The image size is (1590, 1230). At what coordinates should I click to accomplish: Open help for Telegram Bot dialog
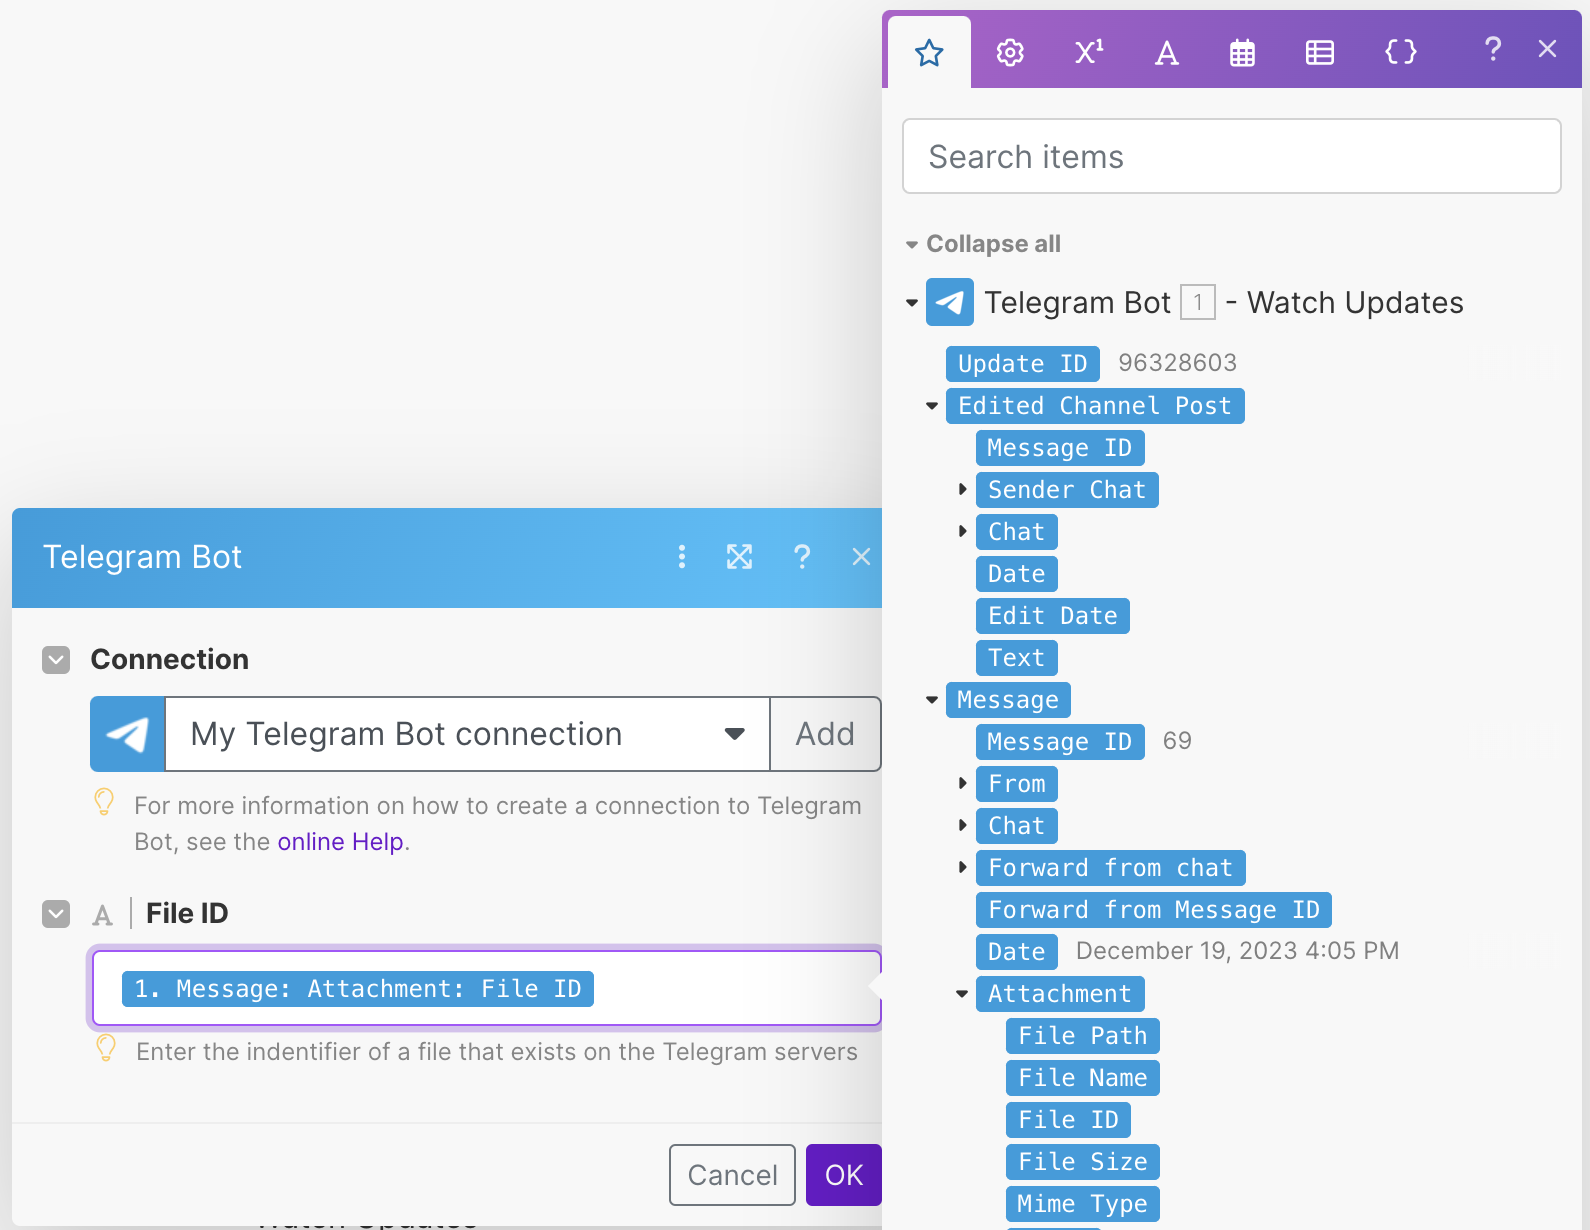(x=802, y=557)
